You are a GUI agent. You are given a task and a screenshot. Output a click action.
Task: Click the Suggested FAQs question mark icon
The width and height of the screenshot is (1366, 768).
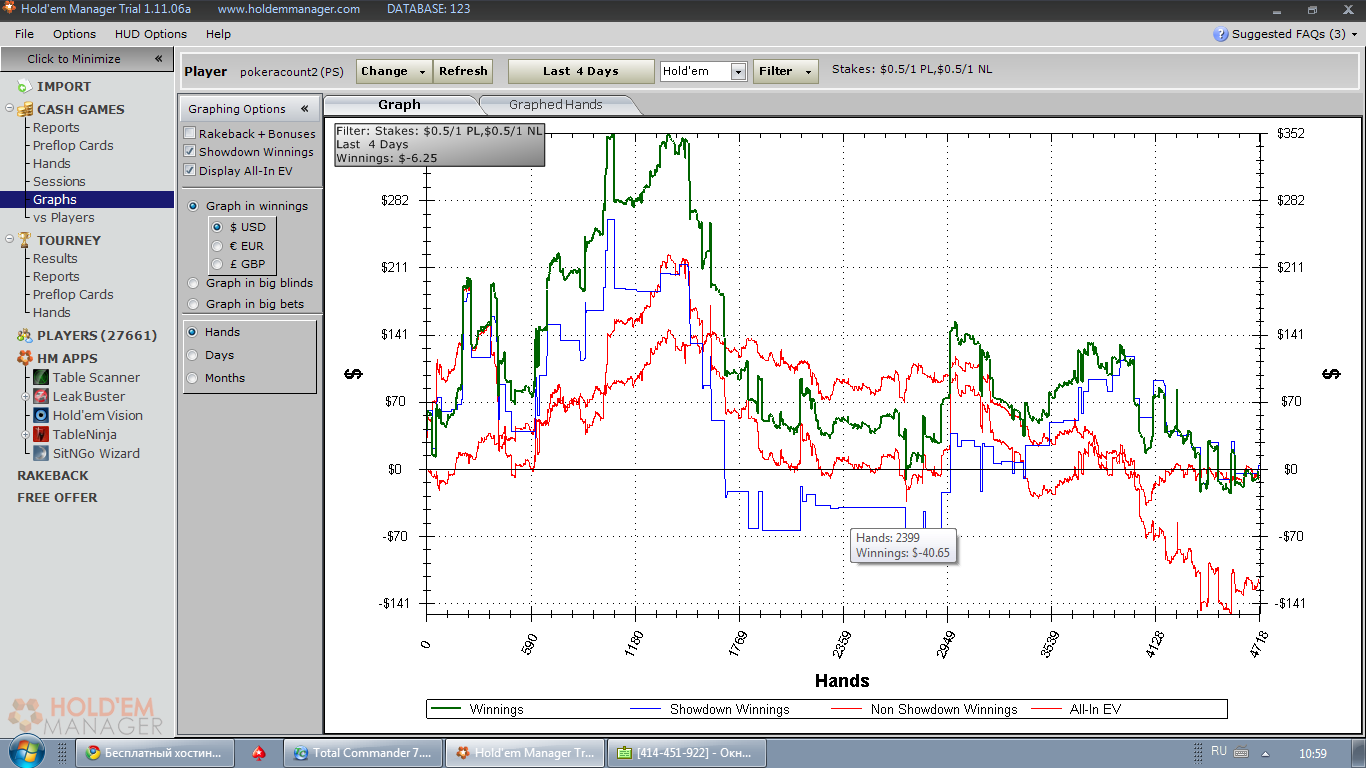(1221, 34)
